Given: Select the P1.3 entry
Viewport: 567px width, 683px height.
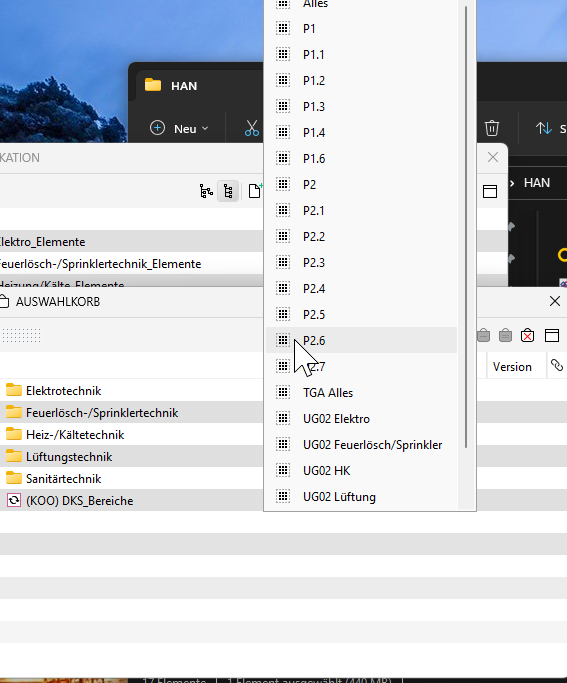Looking at the screenshot, I should coord(361,107).
